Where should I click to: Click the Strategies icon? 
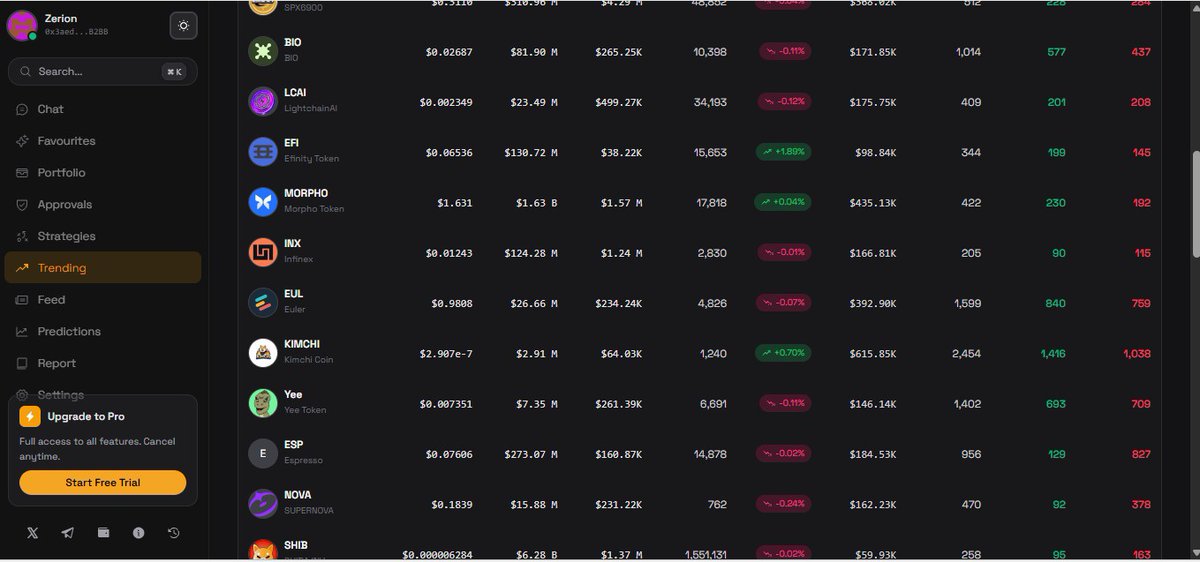(x=22, y=237)
